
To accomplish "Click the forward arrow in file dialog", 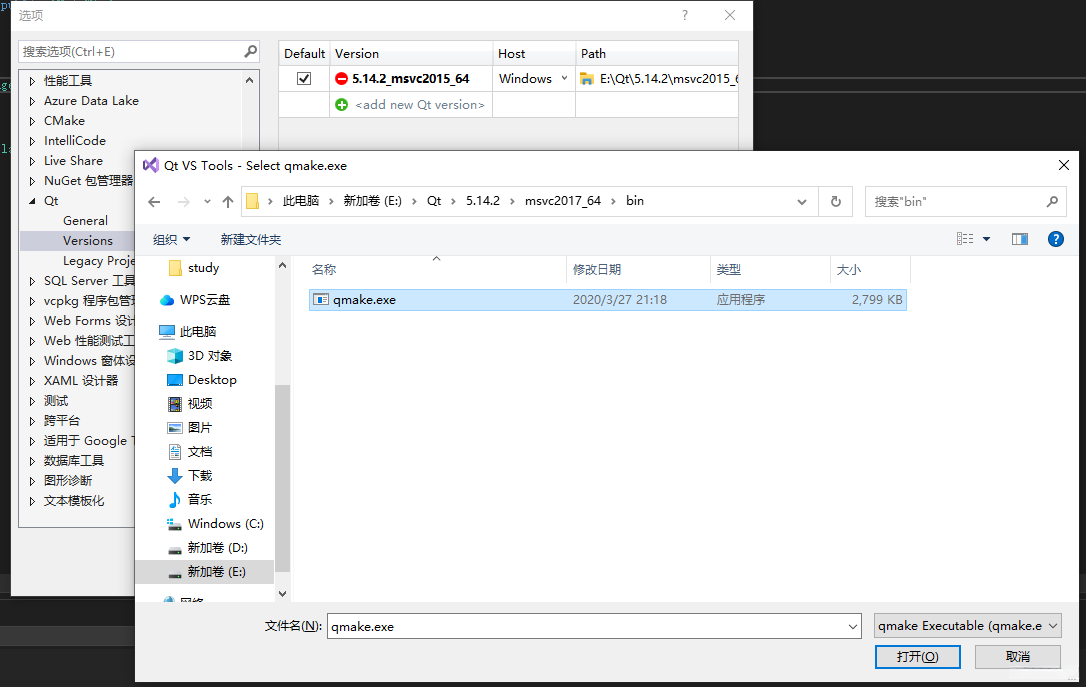I will [x=184, y=202].
